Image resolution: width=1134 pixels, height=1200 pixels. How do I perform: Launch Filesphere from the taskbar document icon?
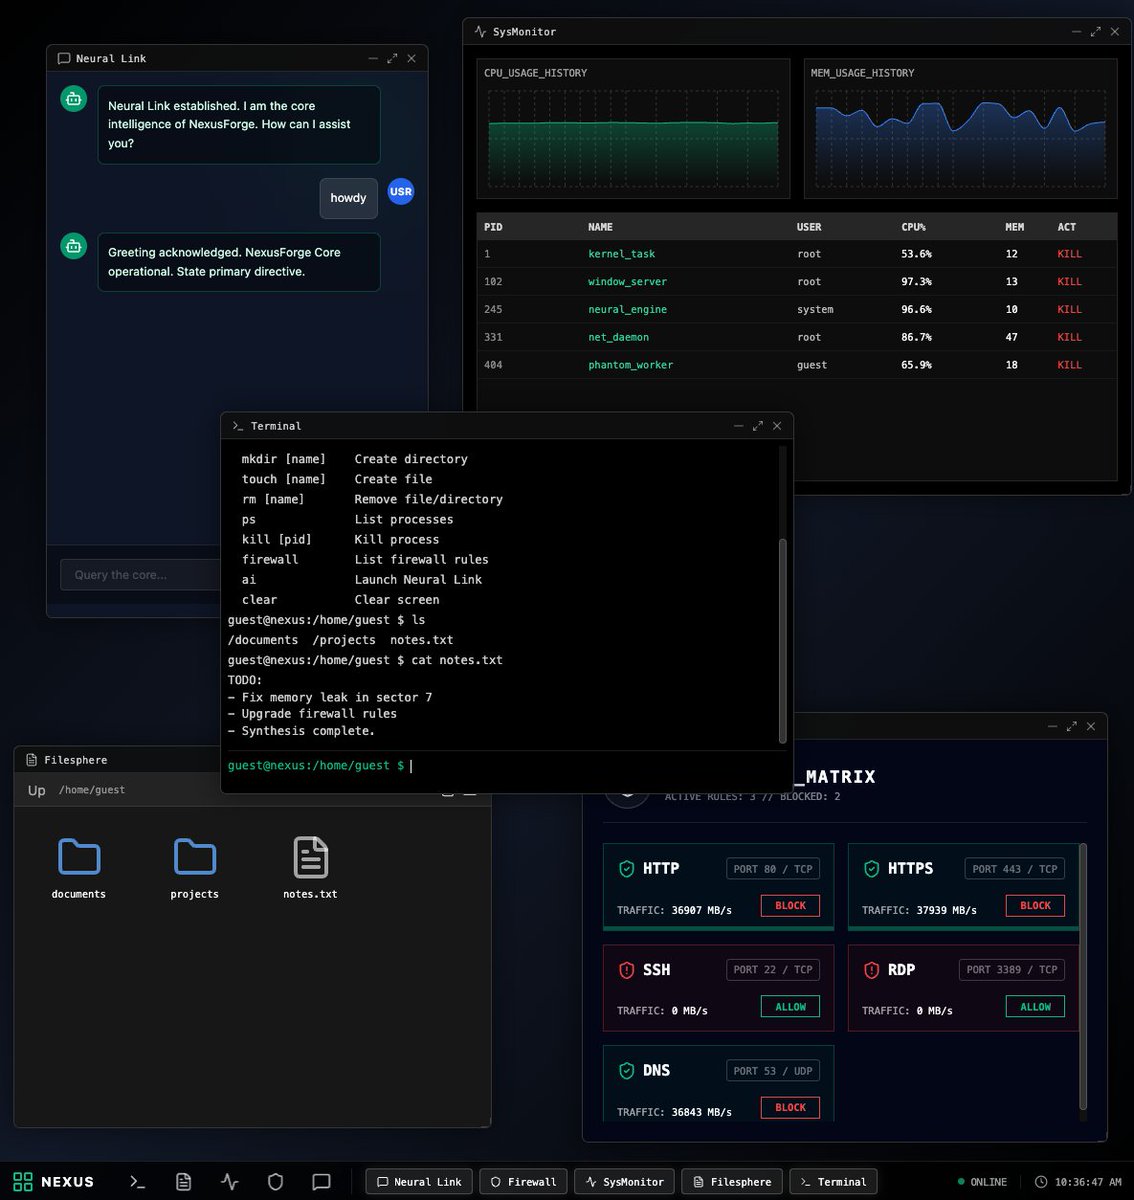184,1182
